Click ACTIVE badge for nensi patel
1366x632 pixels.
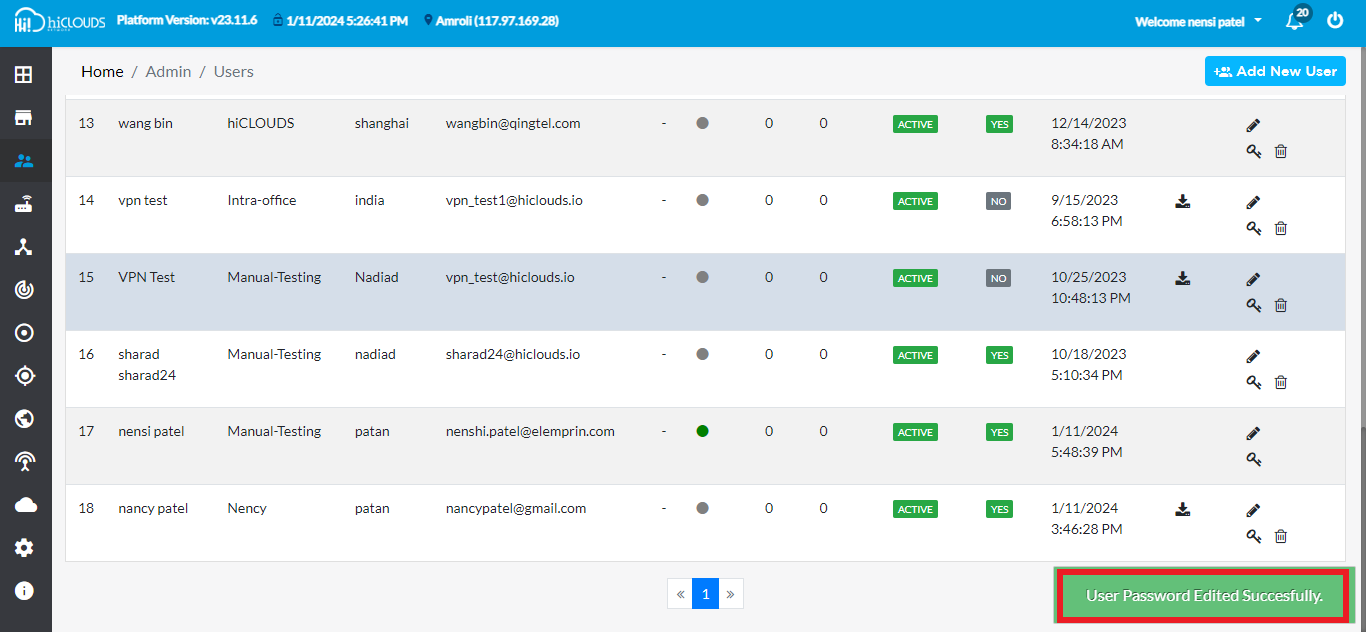point(915,432)
